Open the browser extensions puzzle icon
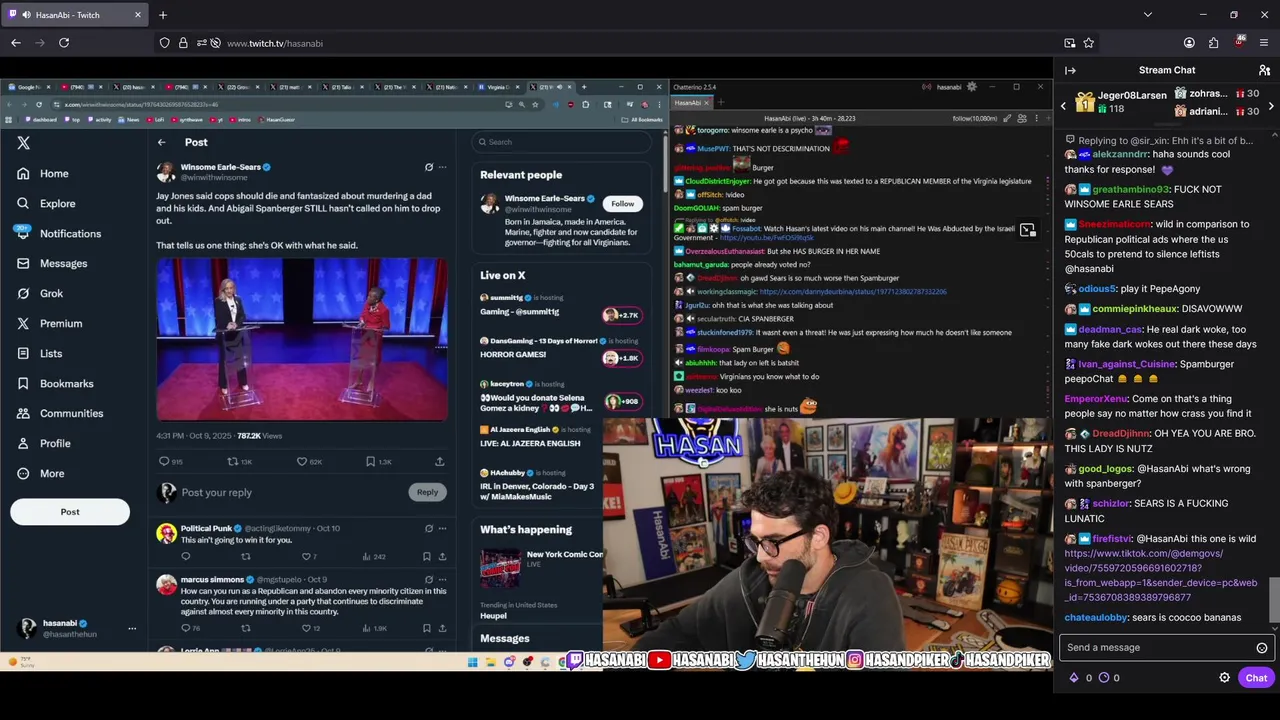 click(x=1213, y=43)
